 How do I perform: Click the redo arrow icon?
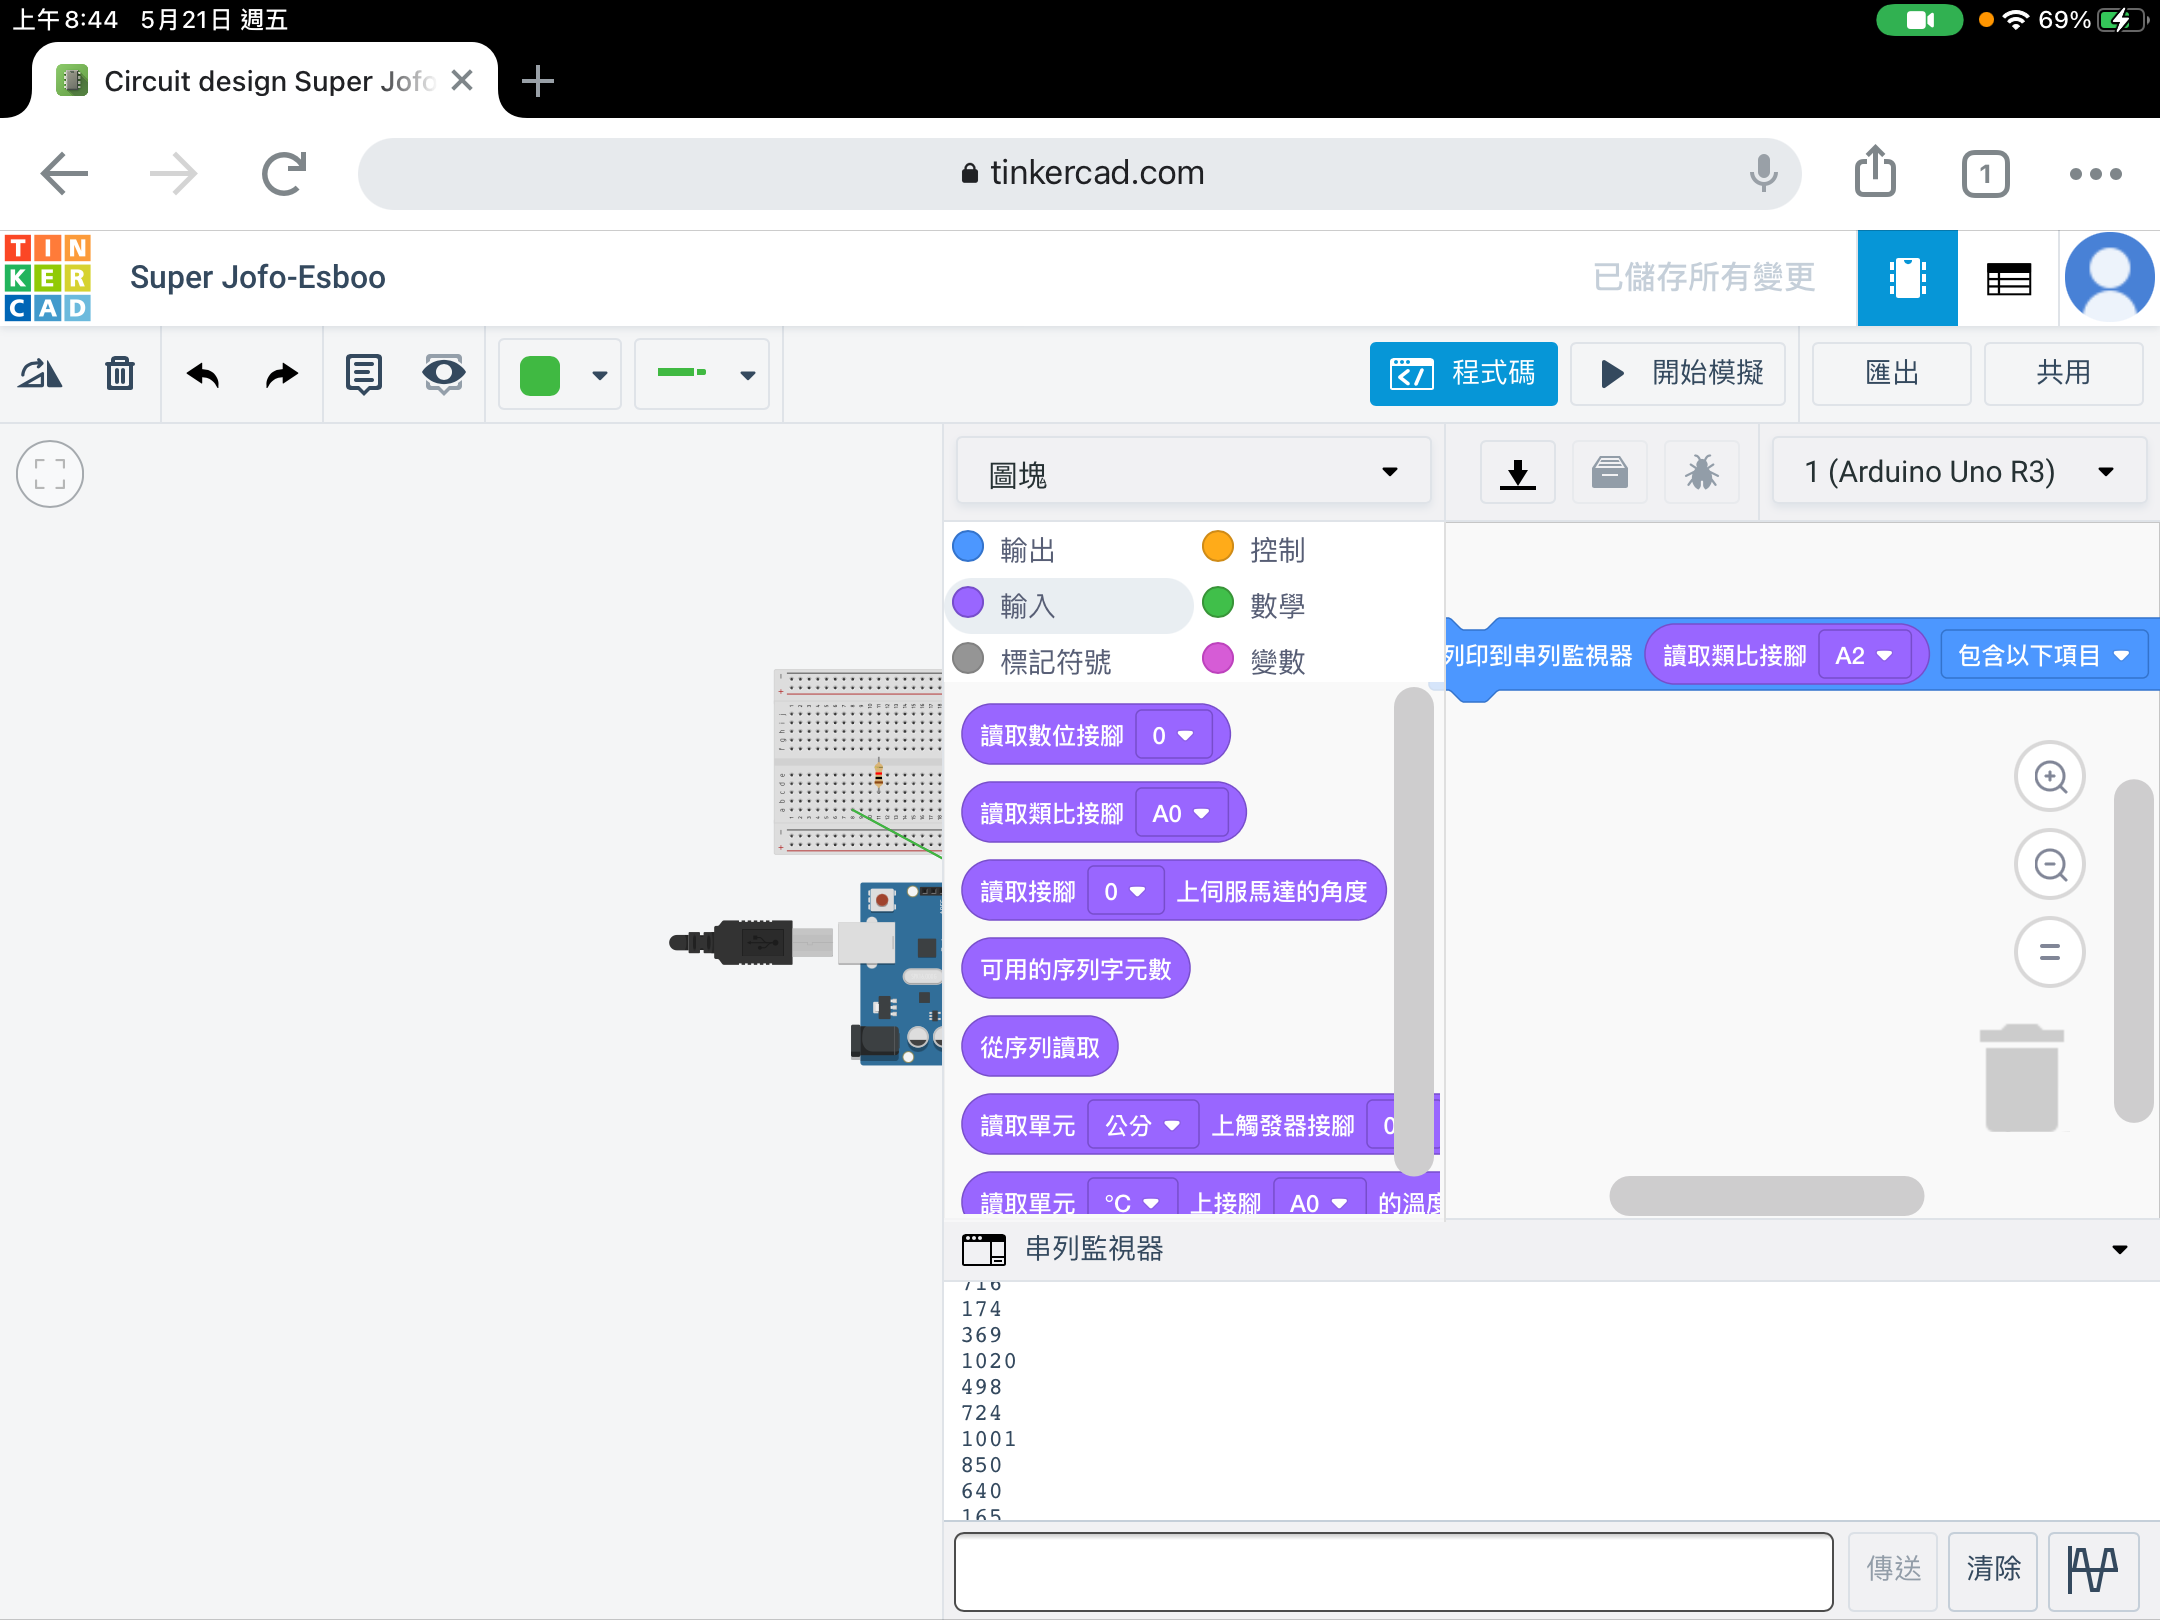tap(281, 375)
